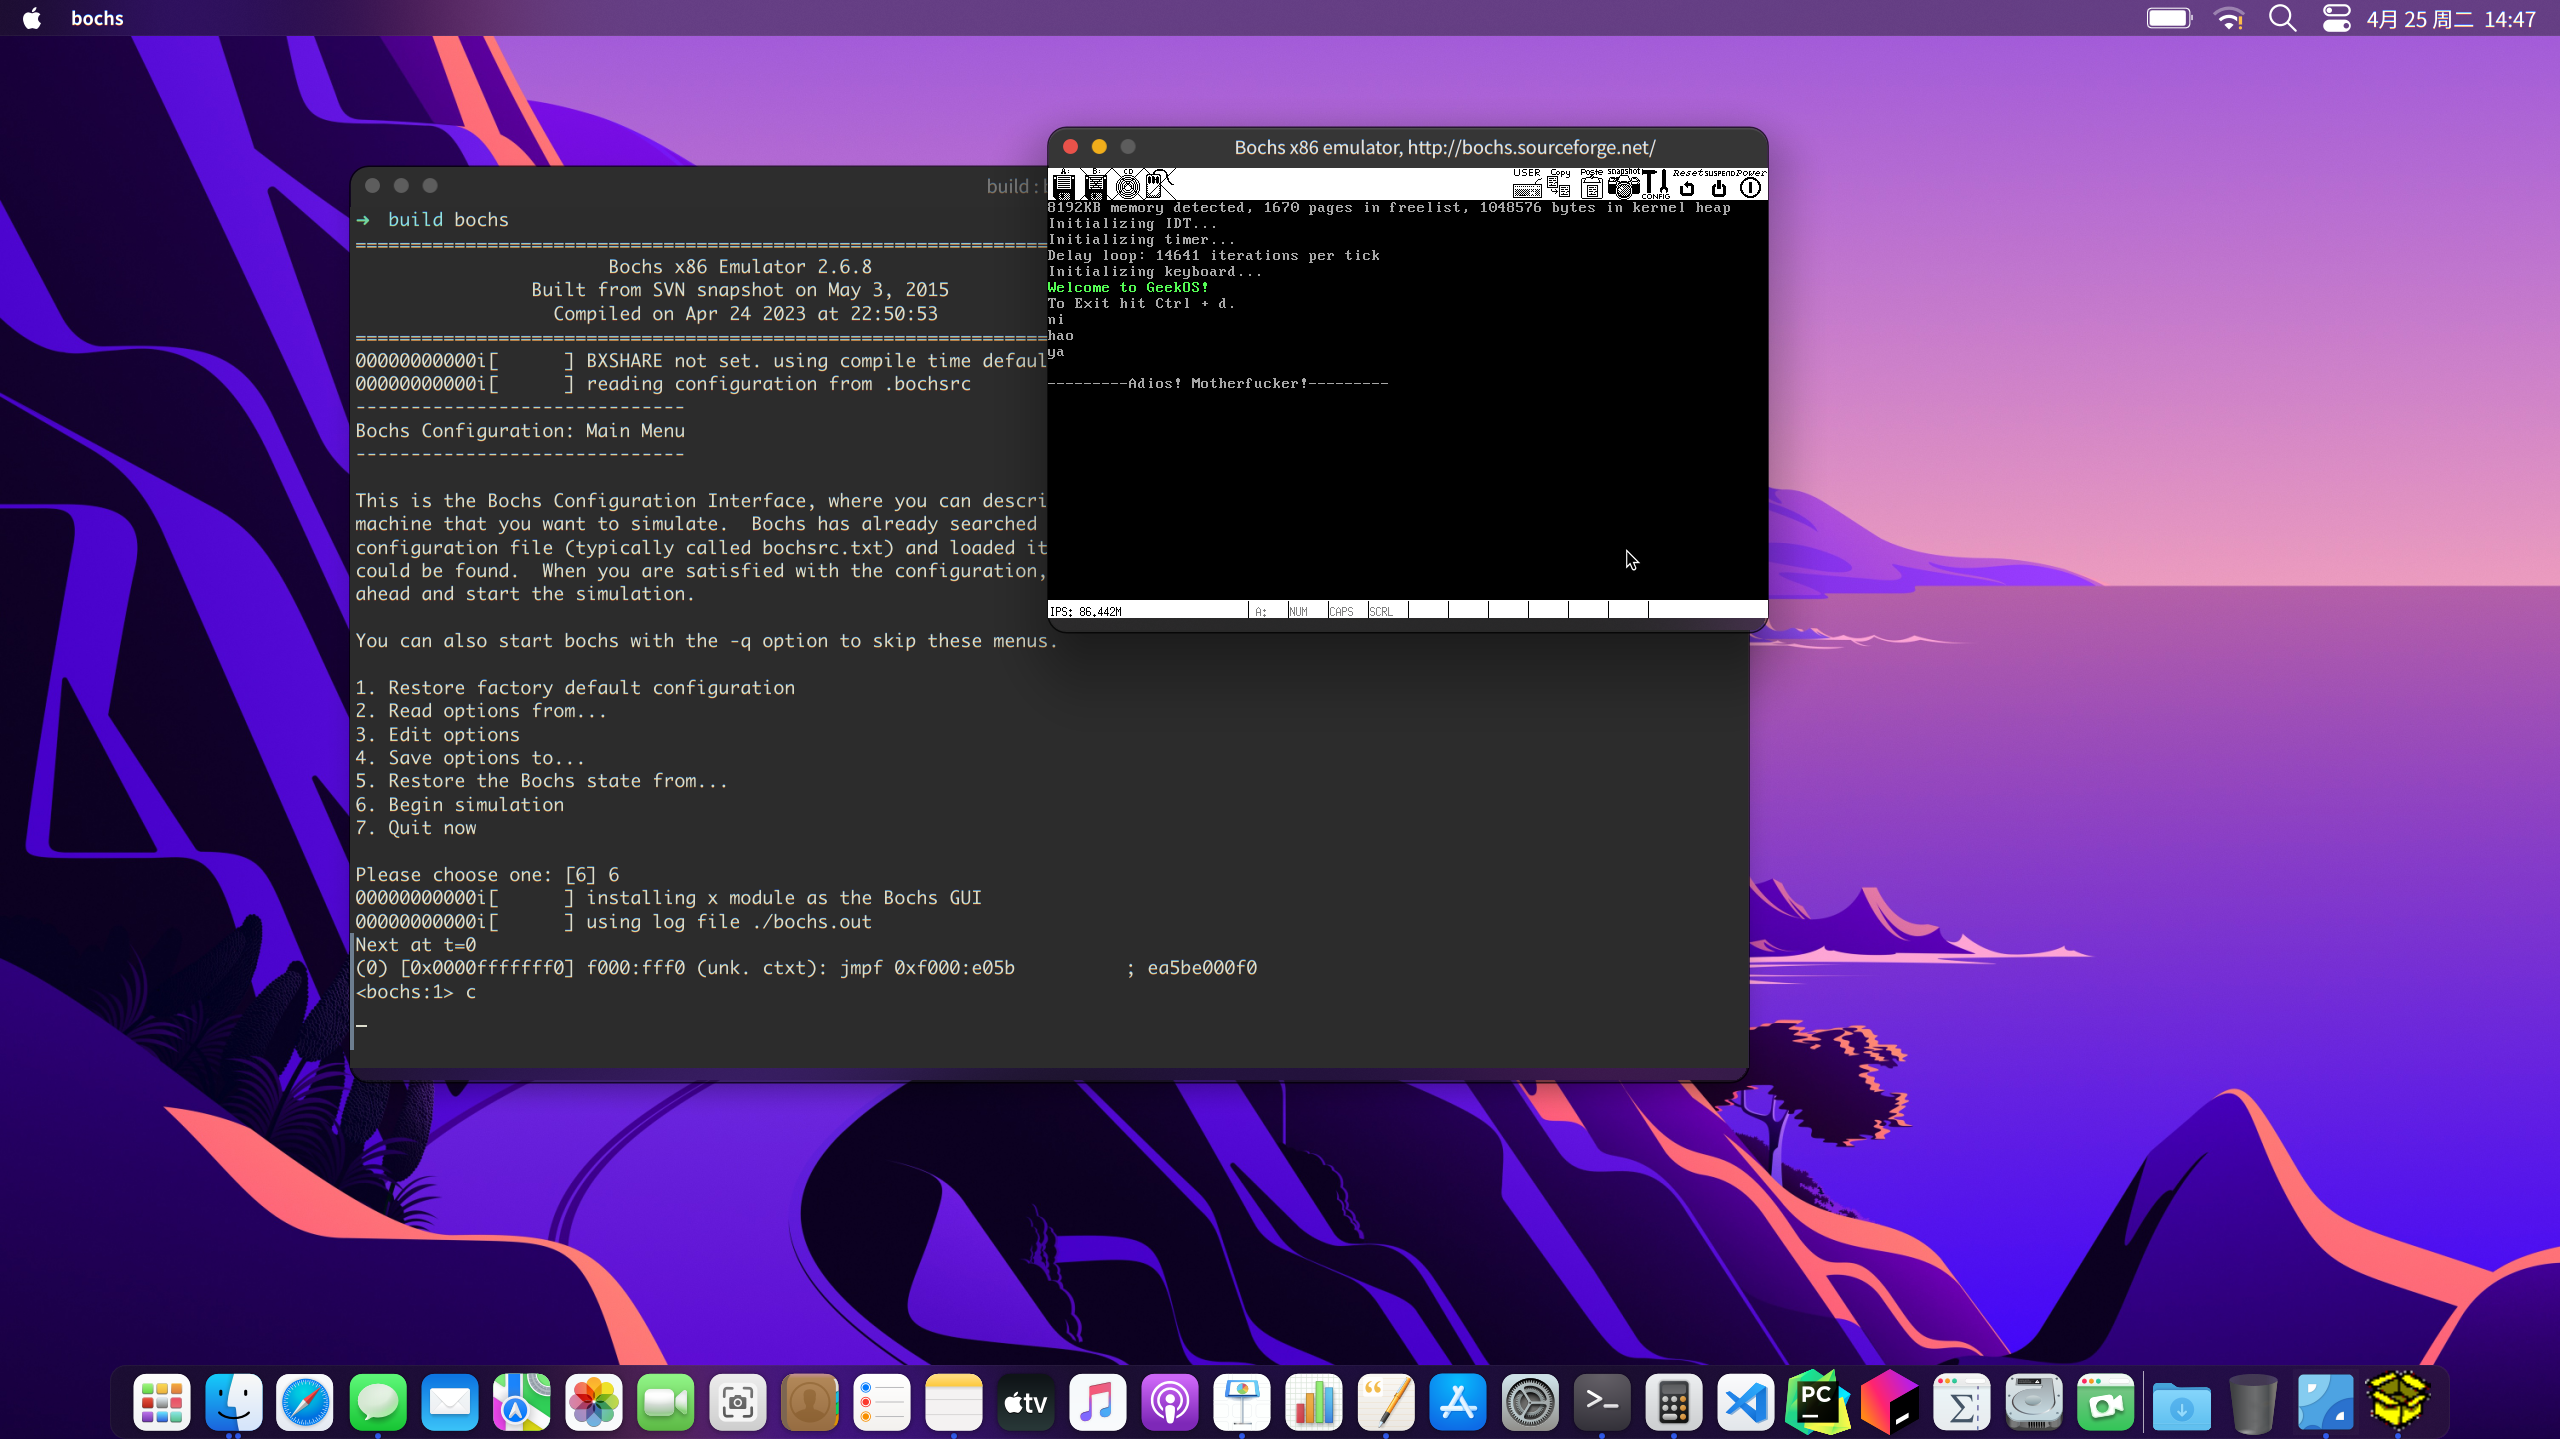2560x1439 pixels.
Task: Toggle the CD-ROM drive icon
Action: pyautogui.click(x=1127, y=184)
